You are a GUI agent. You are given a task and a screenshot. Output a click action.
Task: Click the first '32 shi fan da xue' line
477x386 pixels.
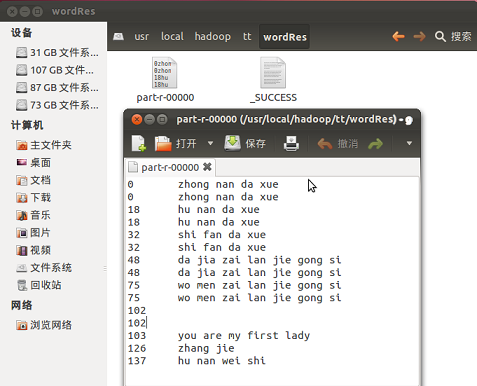coord(197,235)
